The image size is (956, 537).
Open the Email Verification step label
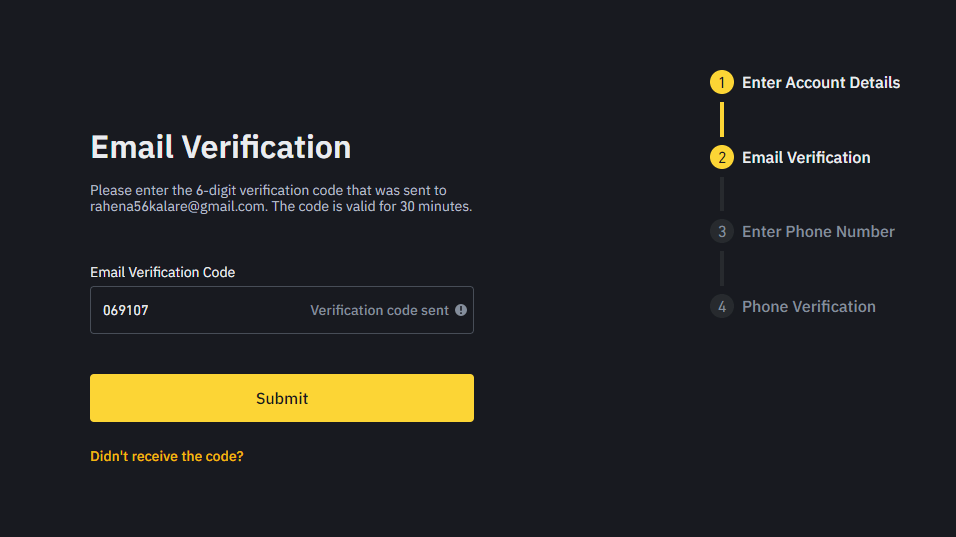806,157
